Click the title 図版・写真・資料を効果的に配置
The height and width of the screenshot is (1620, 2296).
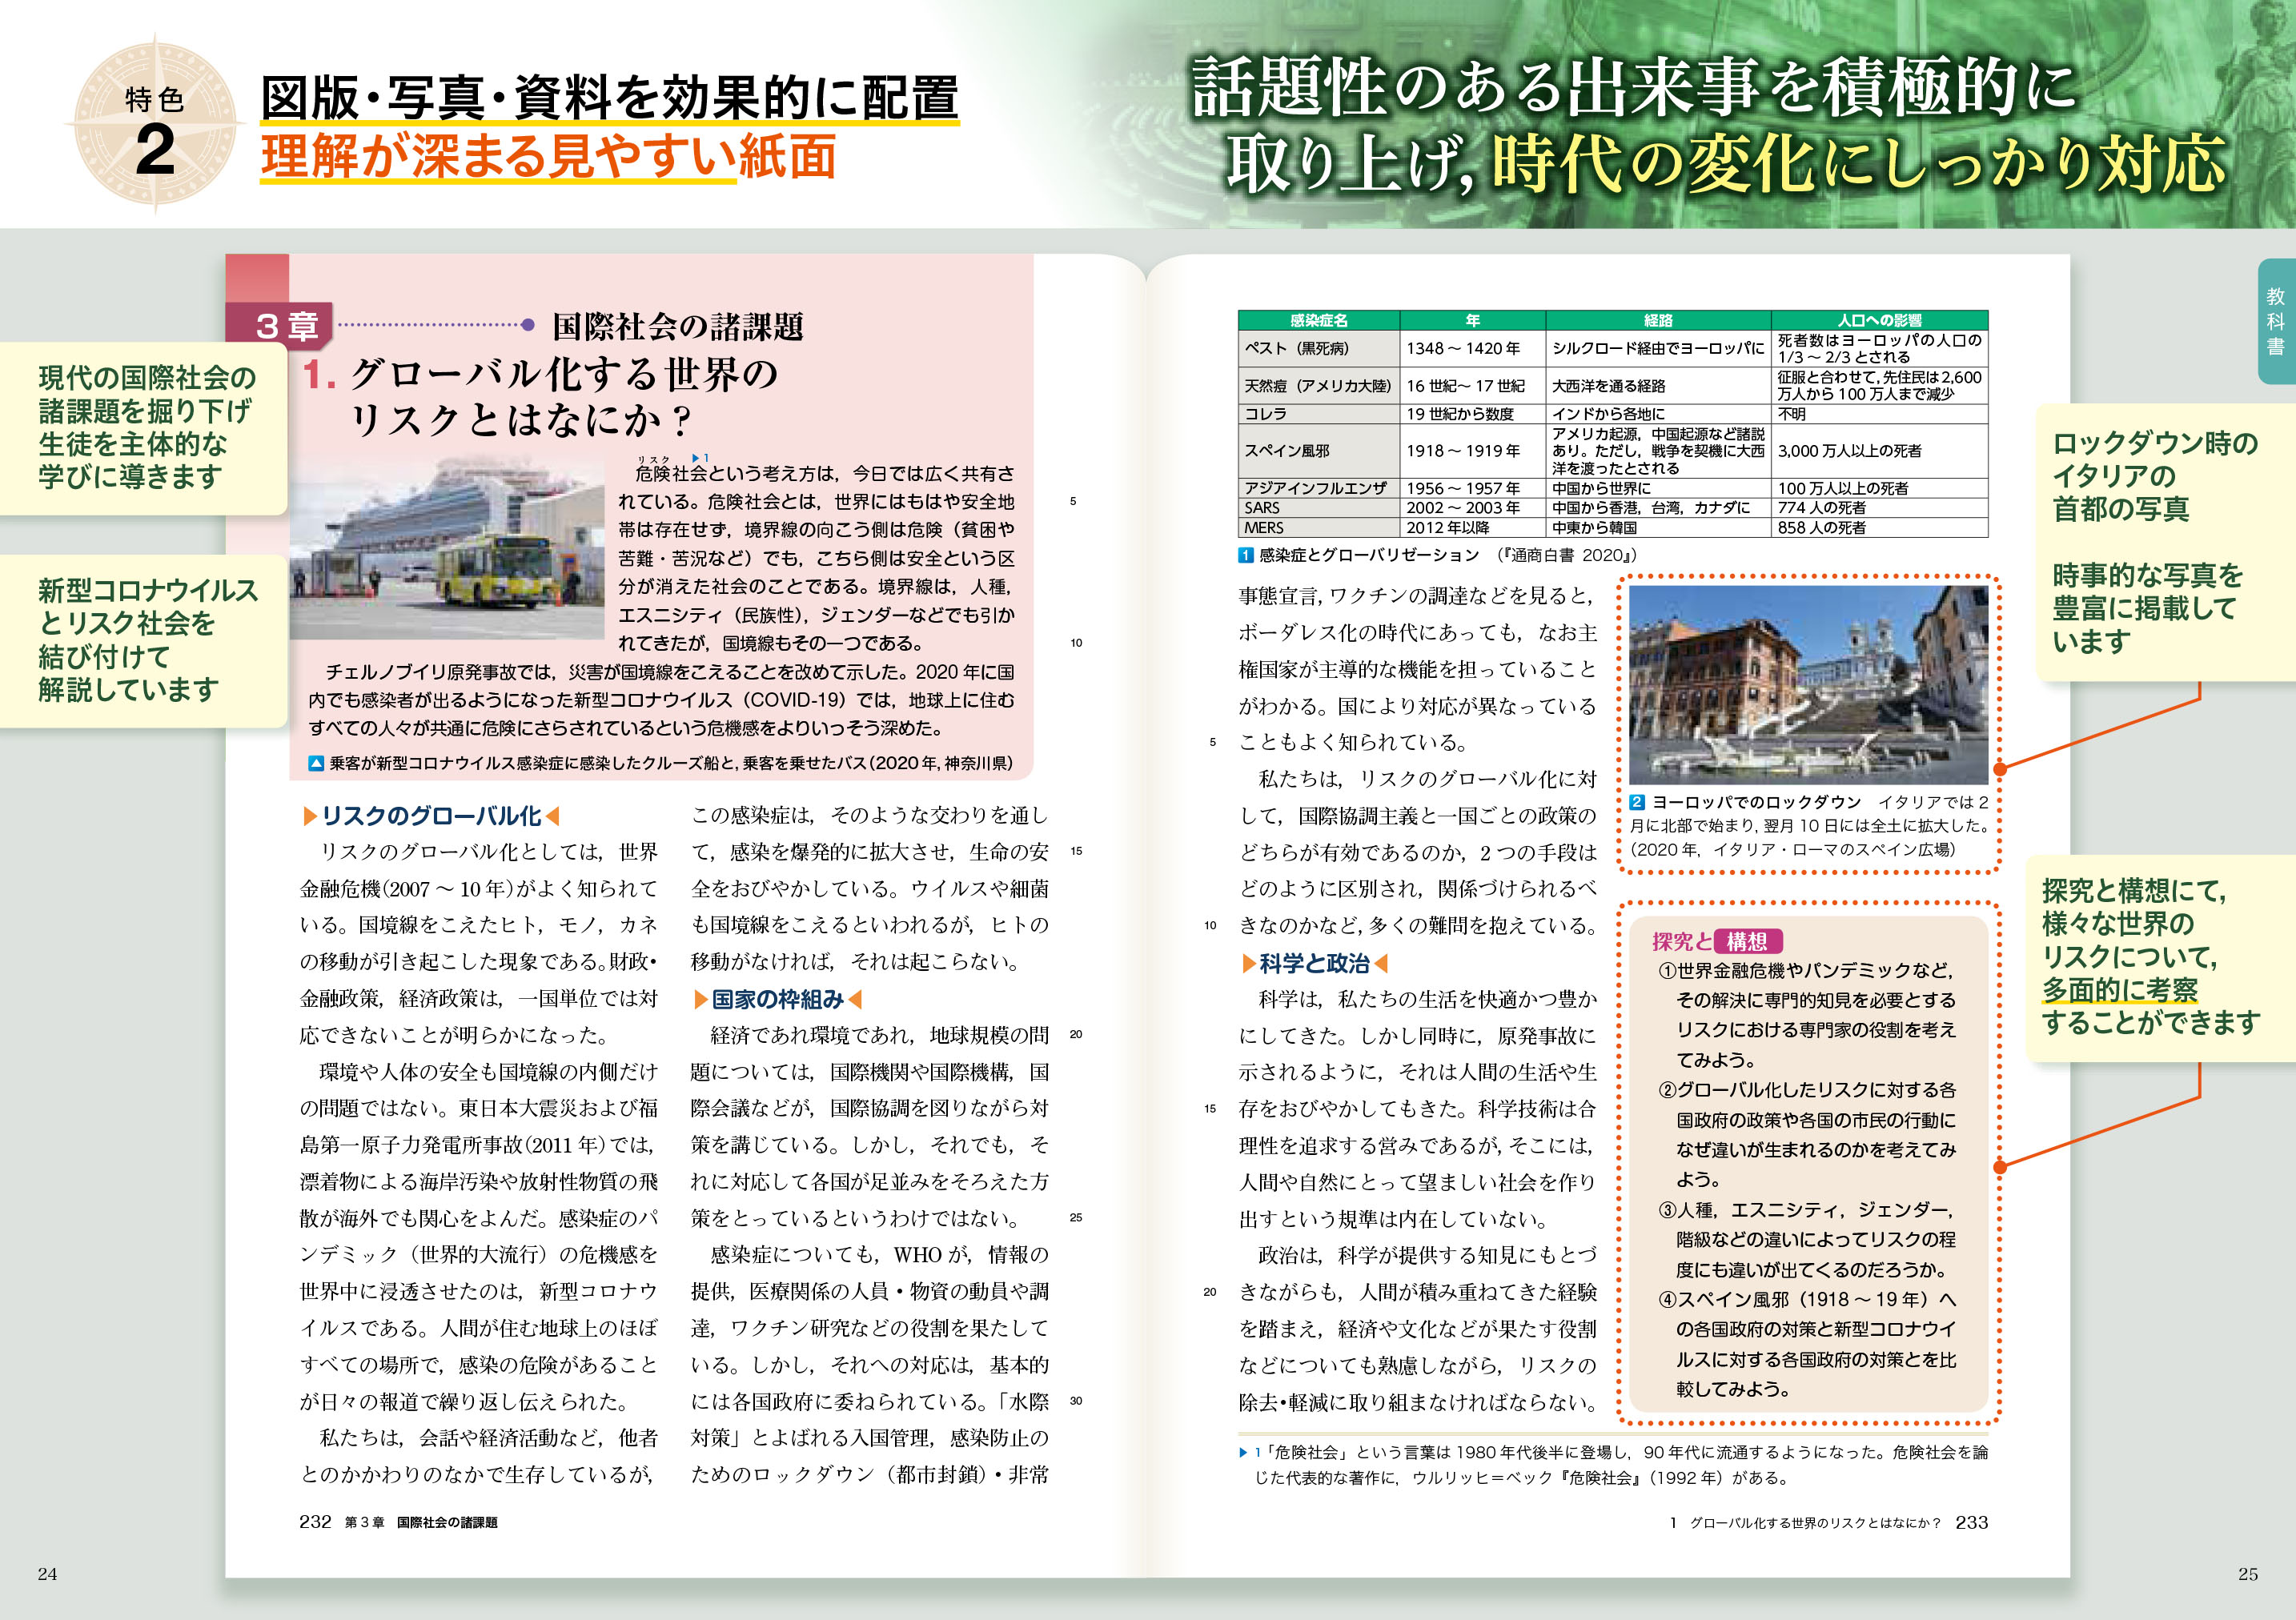609,97
